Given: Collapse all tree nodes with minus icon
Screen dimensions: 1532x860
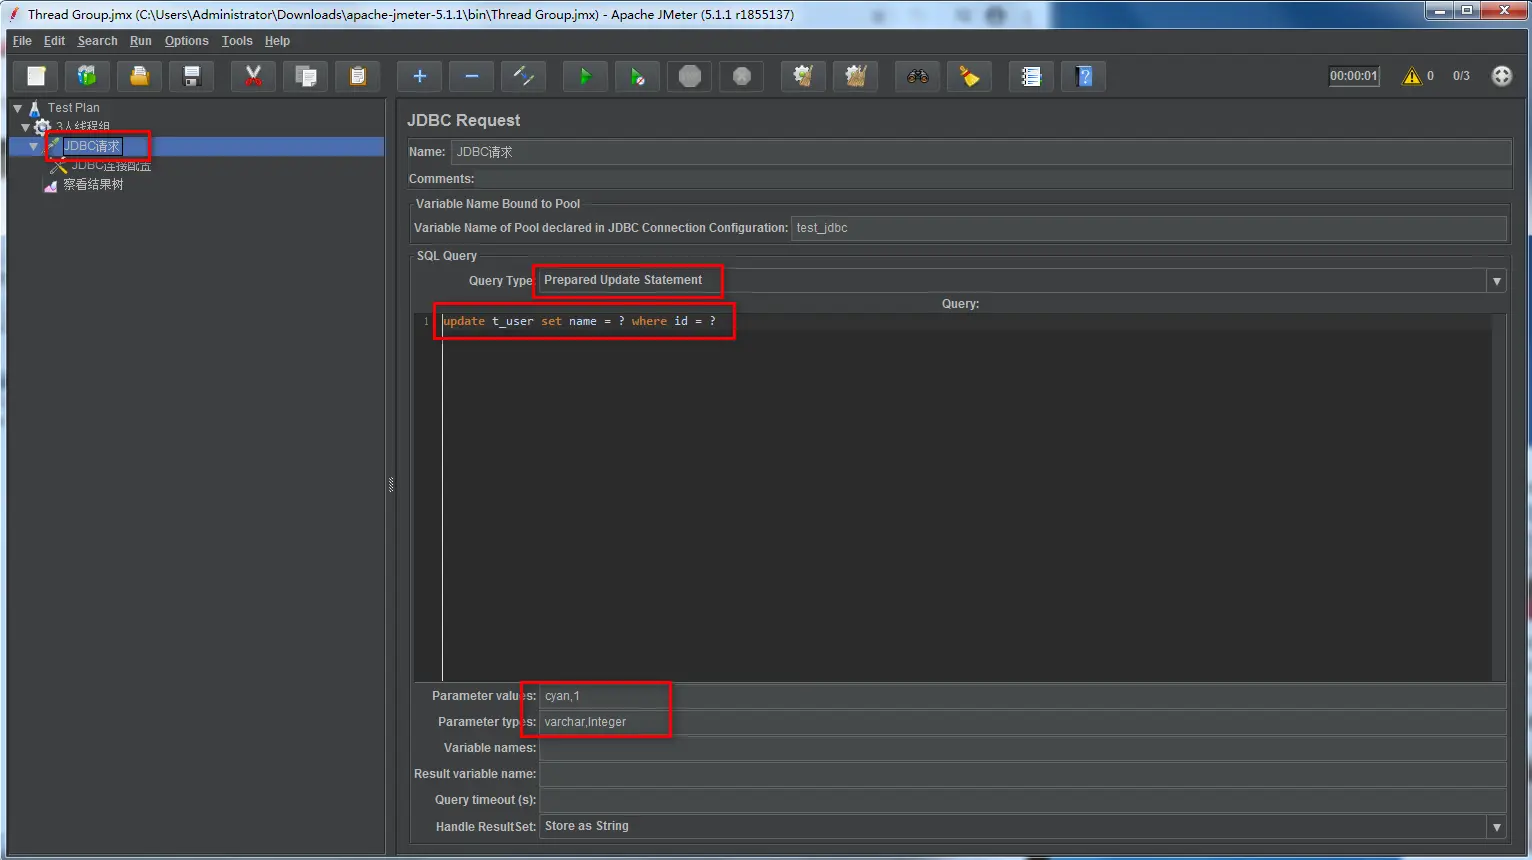Looking at the screenshot, I should point(472,76).
